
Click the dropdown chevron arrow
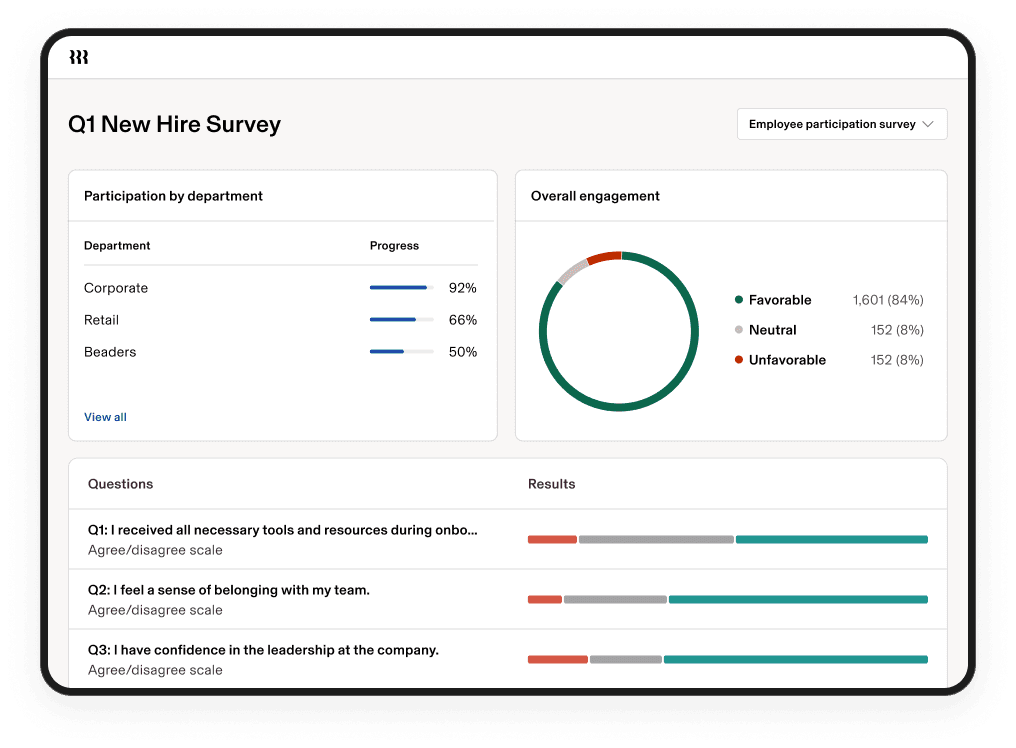click(927, 124)
